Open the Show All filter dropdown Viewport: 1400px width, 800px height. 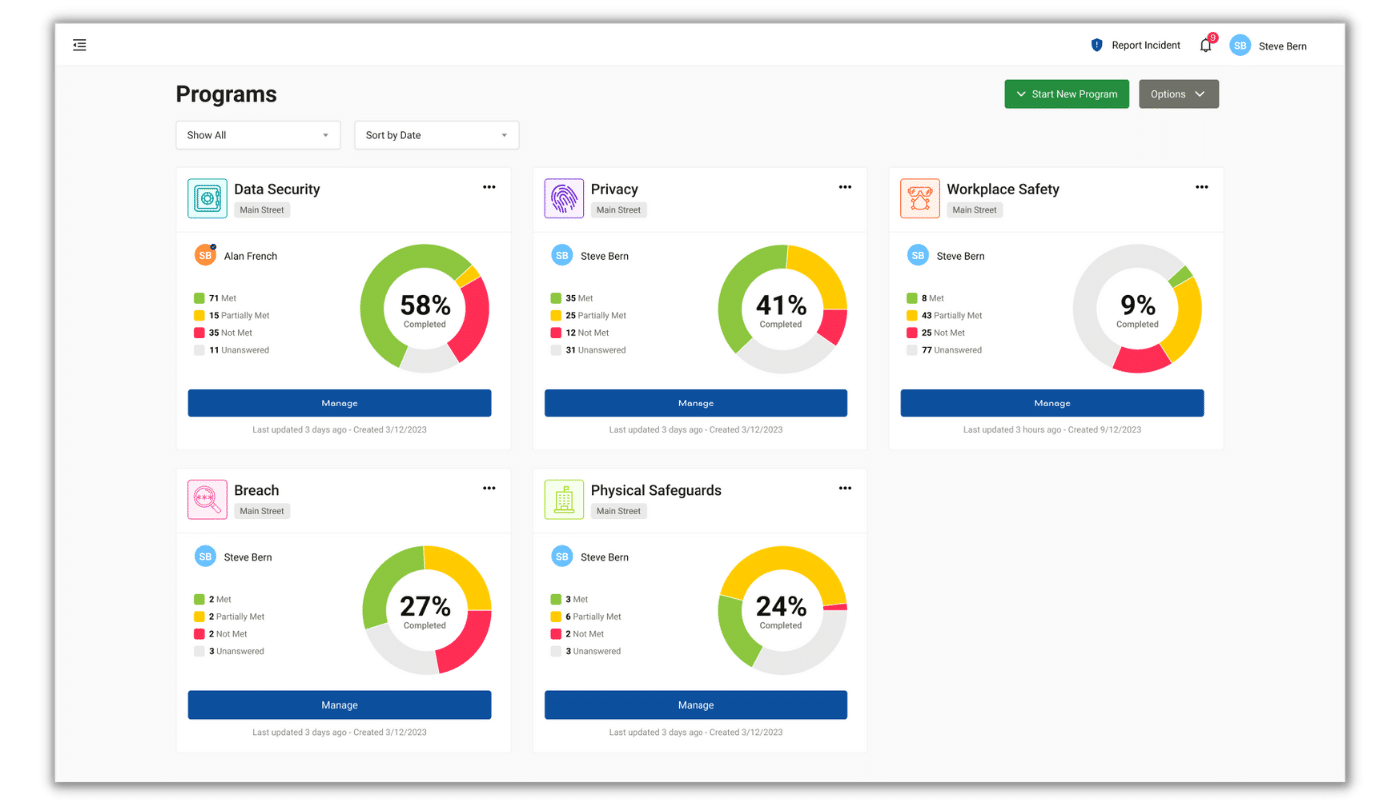(257, 134)
